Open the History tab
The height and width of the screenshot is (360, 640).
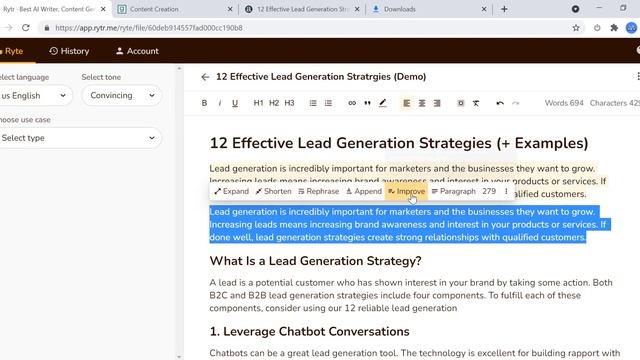[x=69, y=51]
